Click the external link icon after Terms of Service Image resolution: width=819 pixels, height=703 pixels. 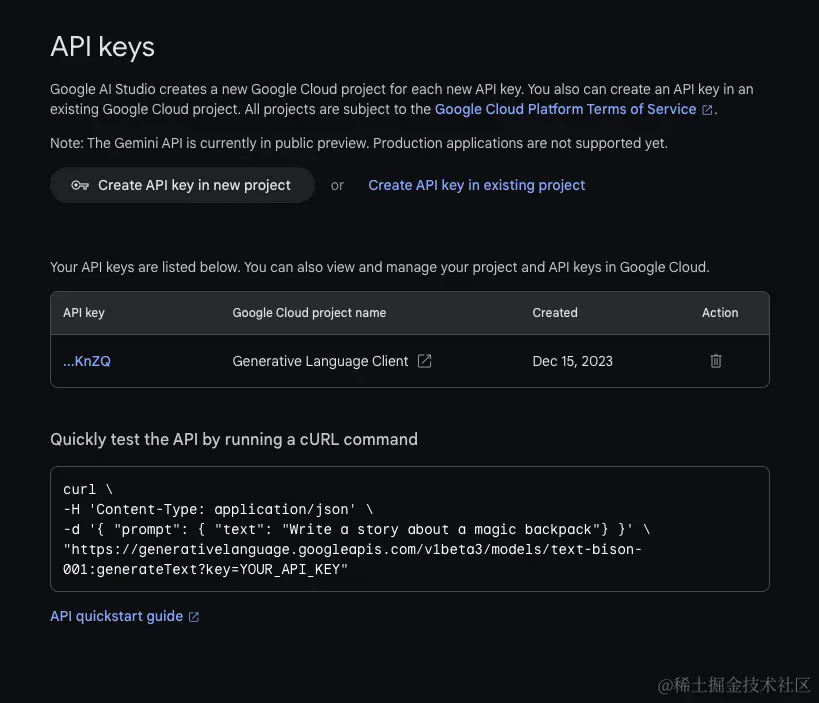[x=708, y=110]
